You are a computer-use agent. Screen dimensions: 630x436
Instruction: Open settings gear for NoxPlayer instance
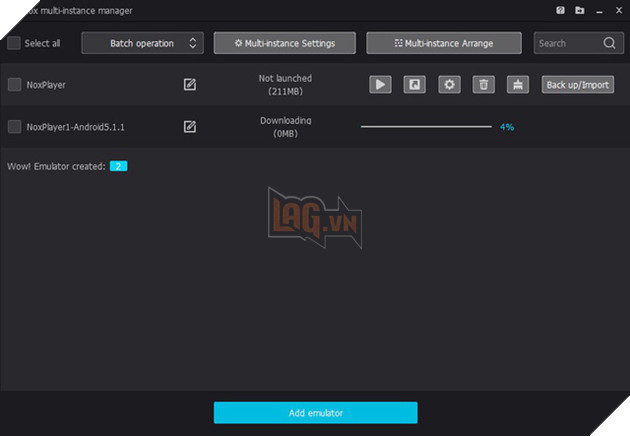point(449,85)
